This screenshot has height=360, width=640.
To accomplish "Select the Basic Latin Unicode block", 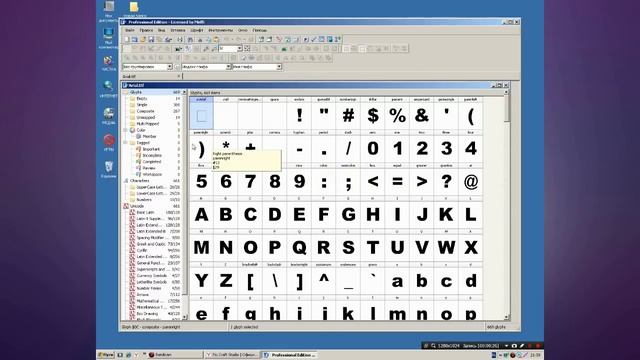I will click(x=145, y=212).
